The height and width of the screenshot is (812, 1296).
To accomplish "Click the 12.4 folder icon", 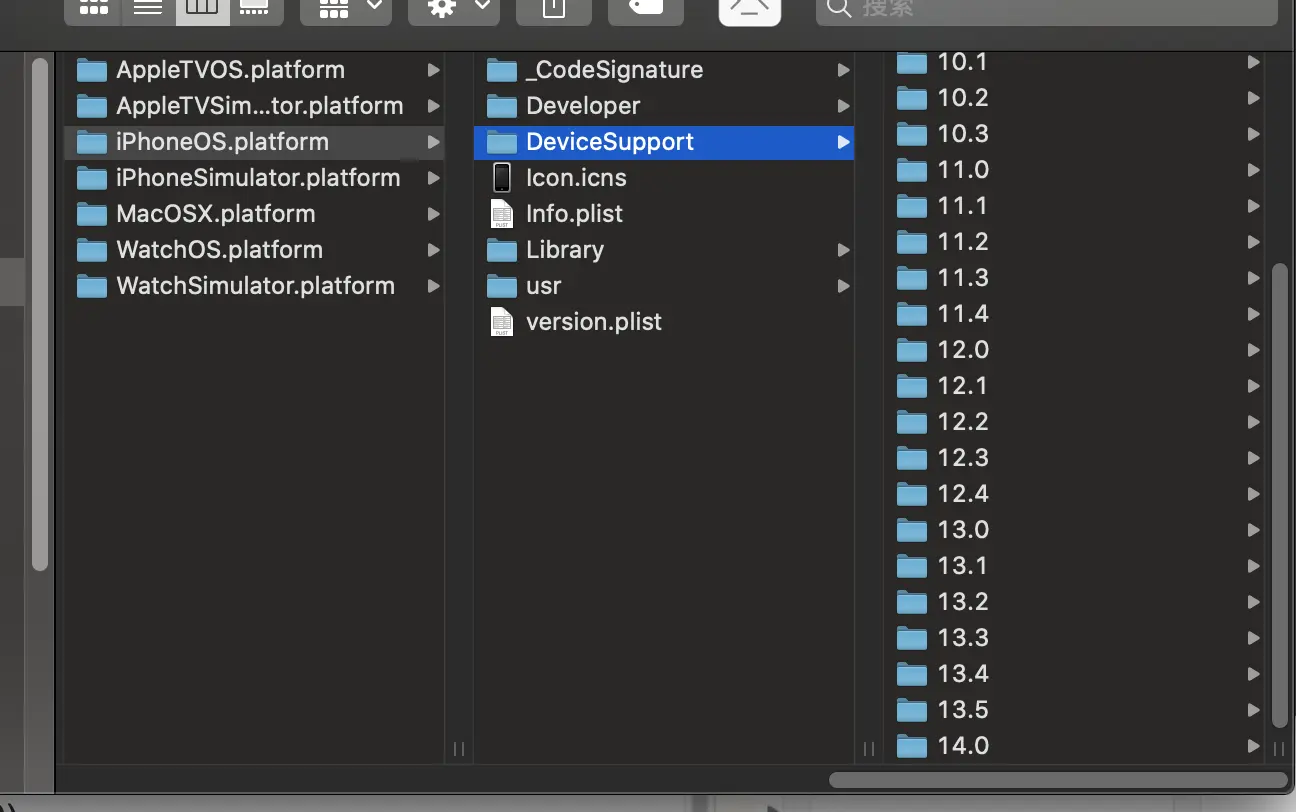I will [912, 494].
